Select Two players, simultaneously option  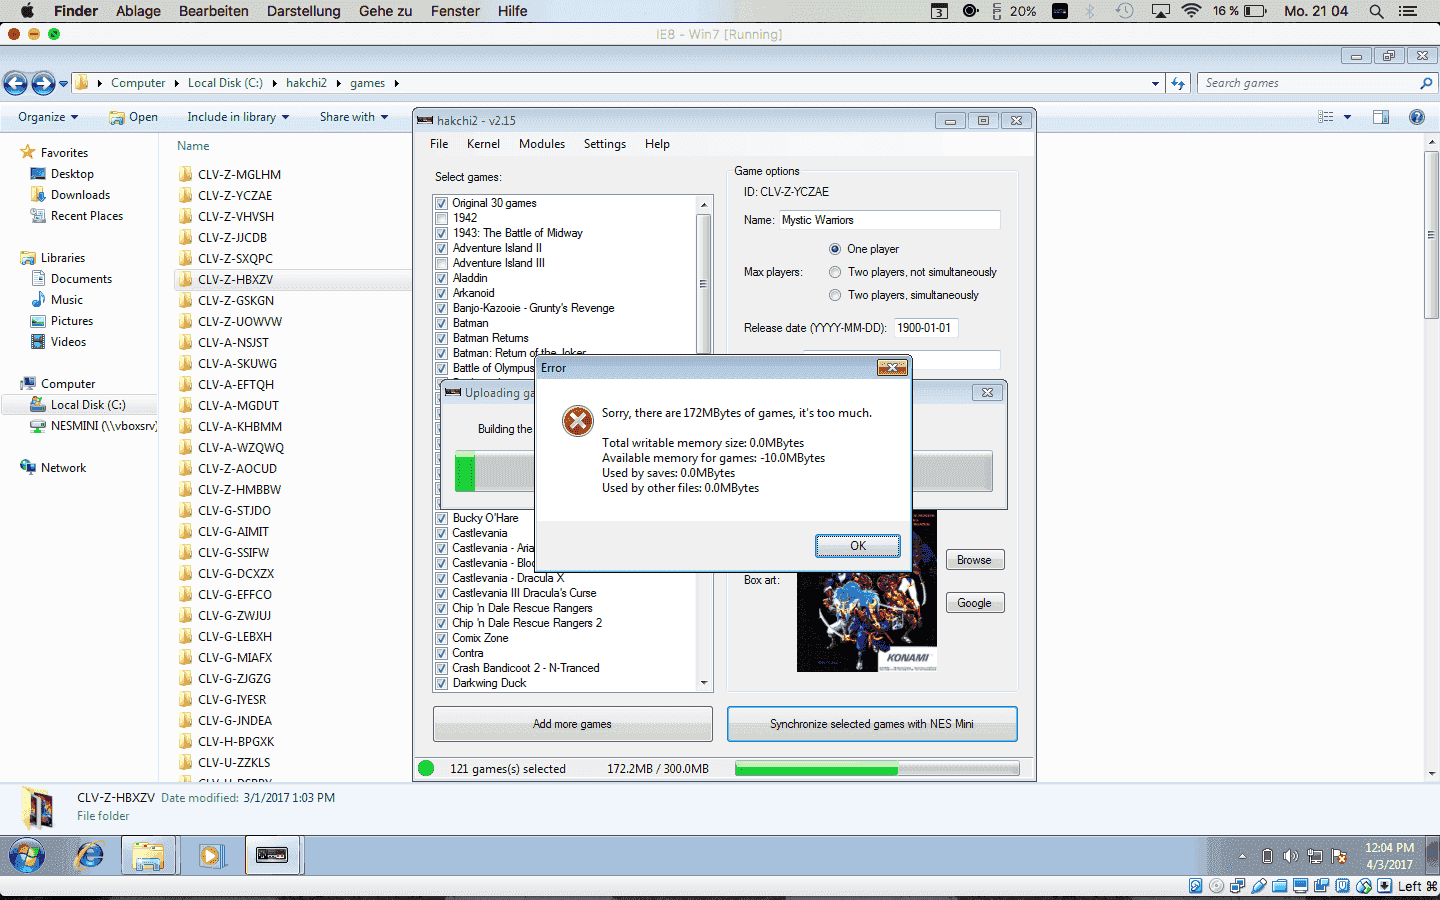click(835, 295)
